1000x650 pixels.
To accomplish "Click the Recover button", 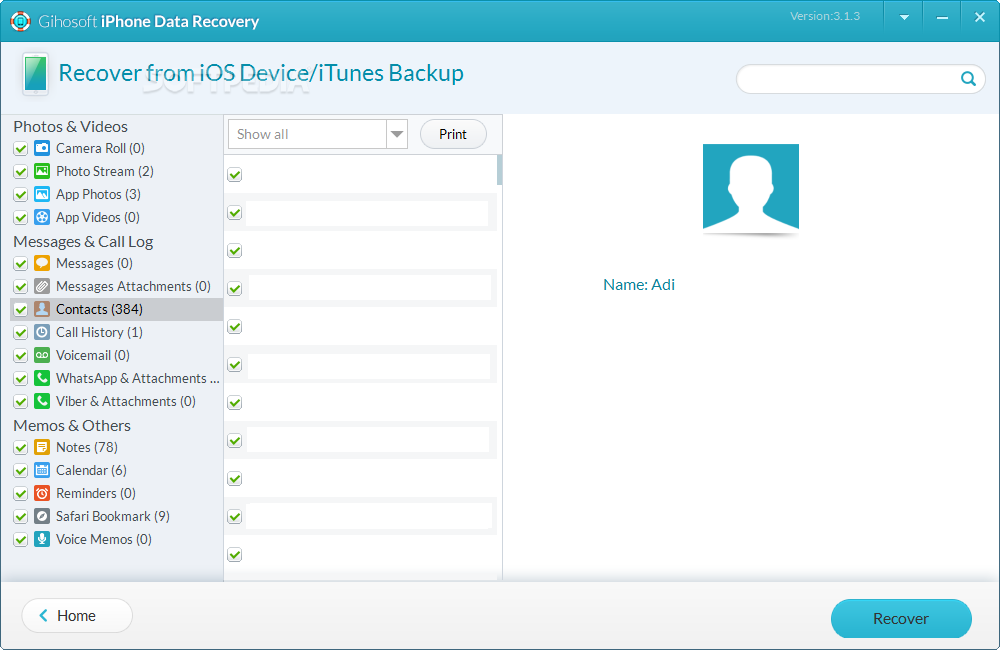I will click(x=901, y=618).
